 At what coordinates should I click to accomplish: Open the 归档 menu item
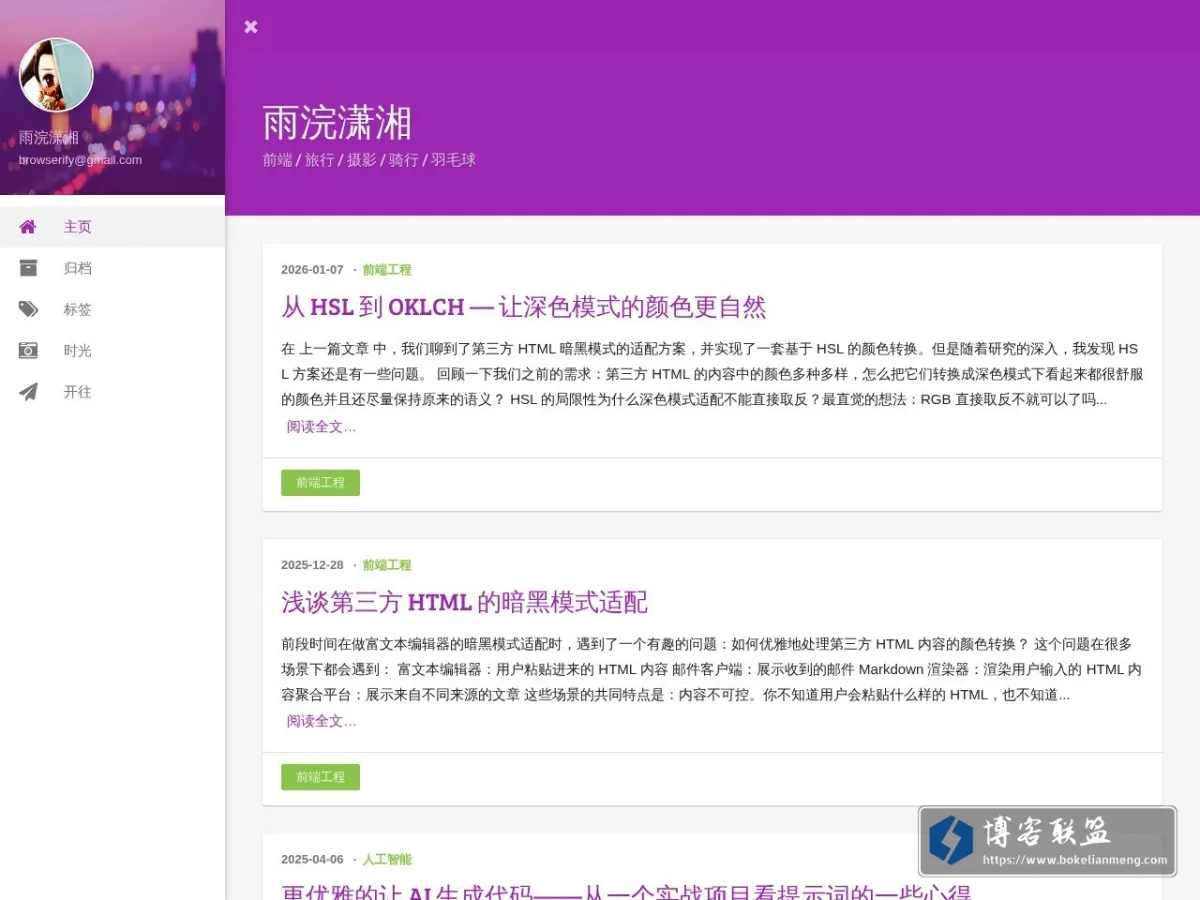tap(112, 268)
